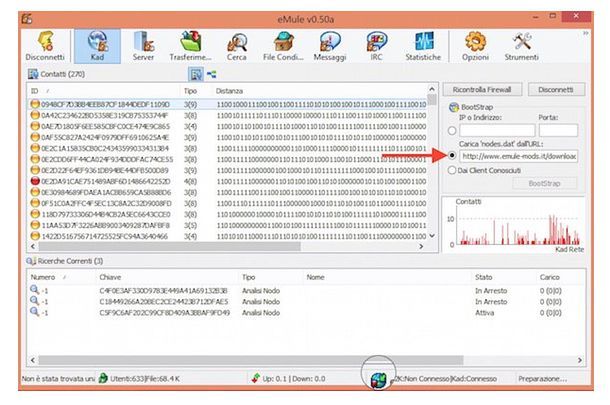Screen dimensions: 610x405
Task: Click the Contatti Kad Rete graph
Action: [514, 225]
